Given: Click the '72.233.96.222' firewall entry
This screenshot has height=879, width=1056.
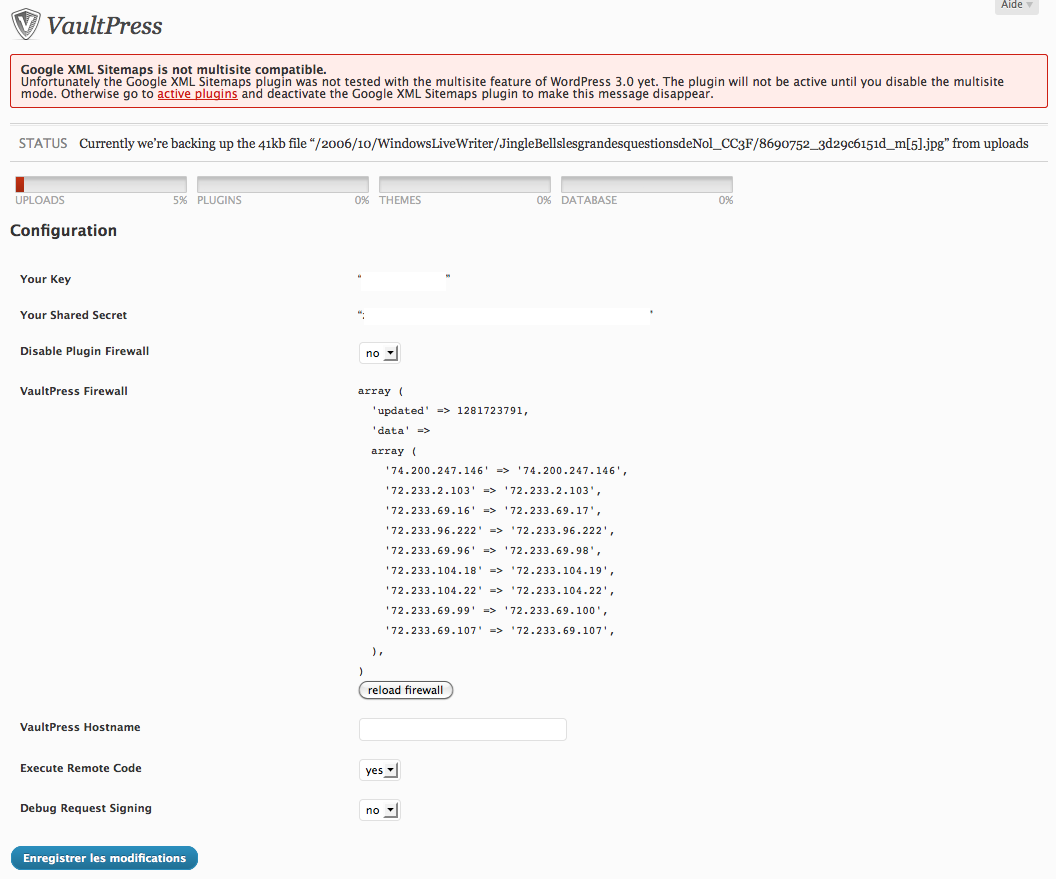Looking at the screenshot, I should pos(500,530).
